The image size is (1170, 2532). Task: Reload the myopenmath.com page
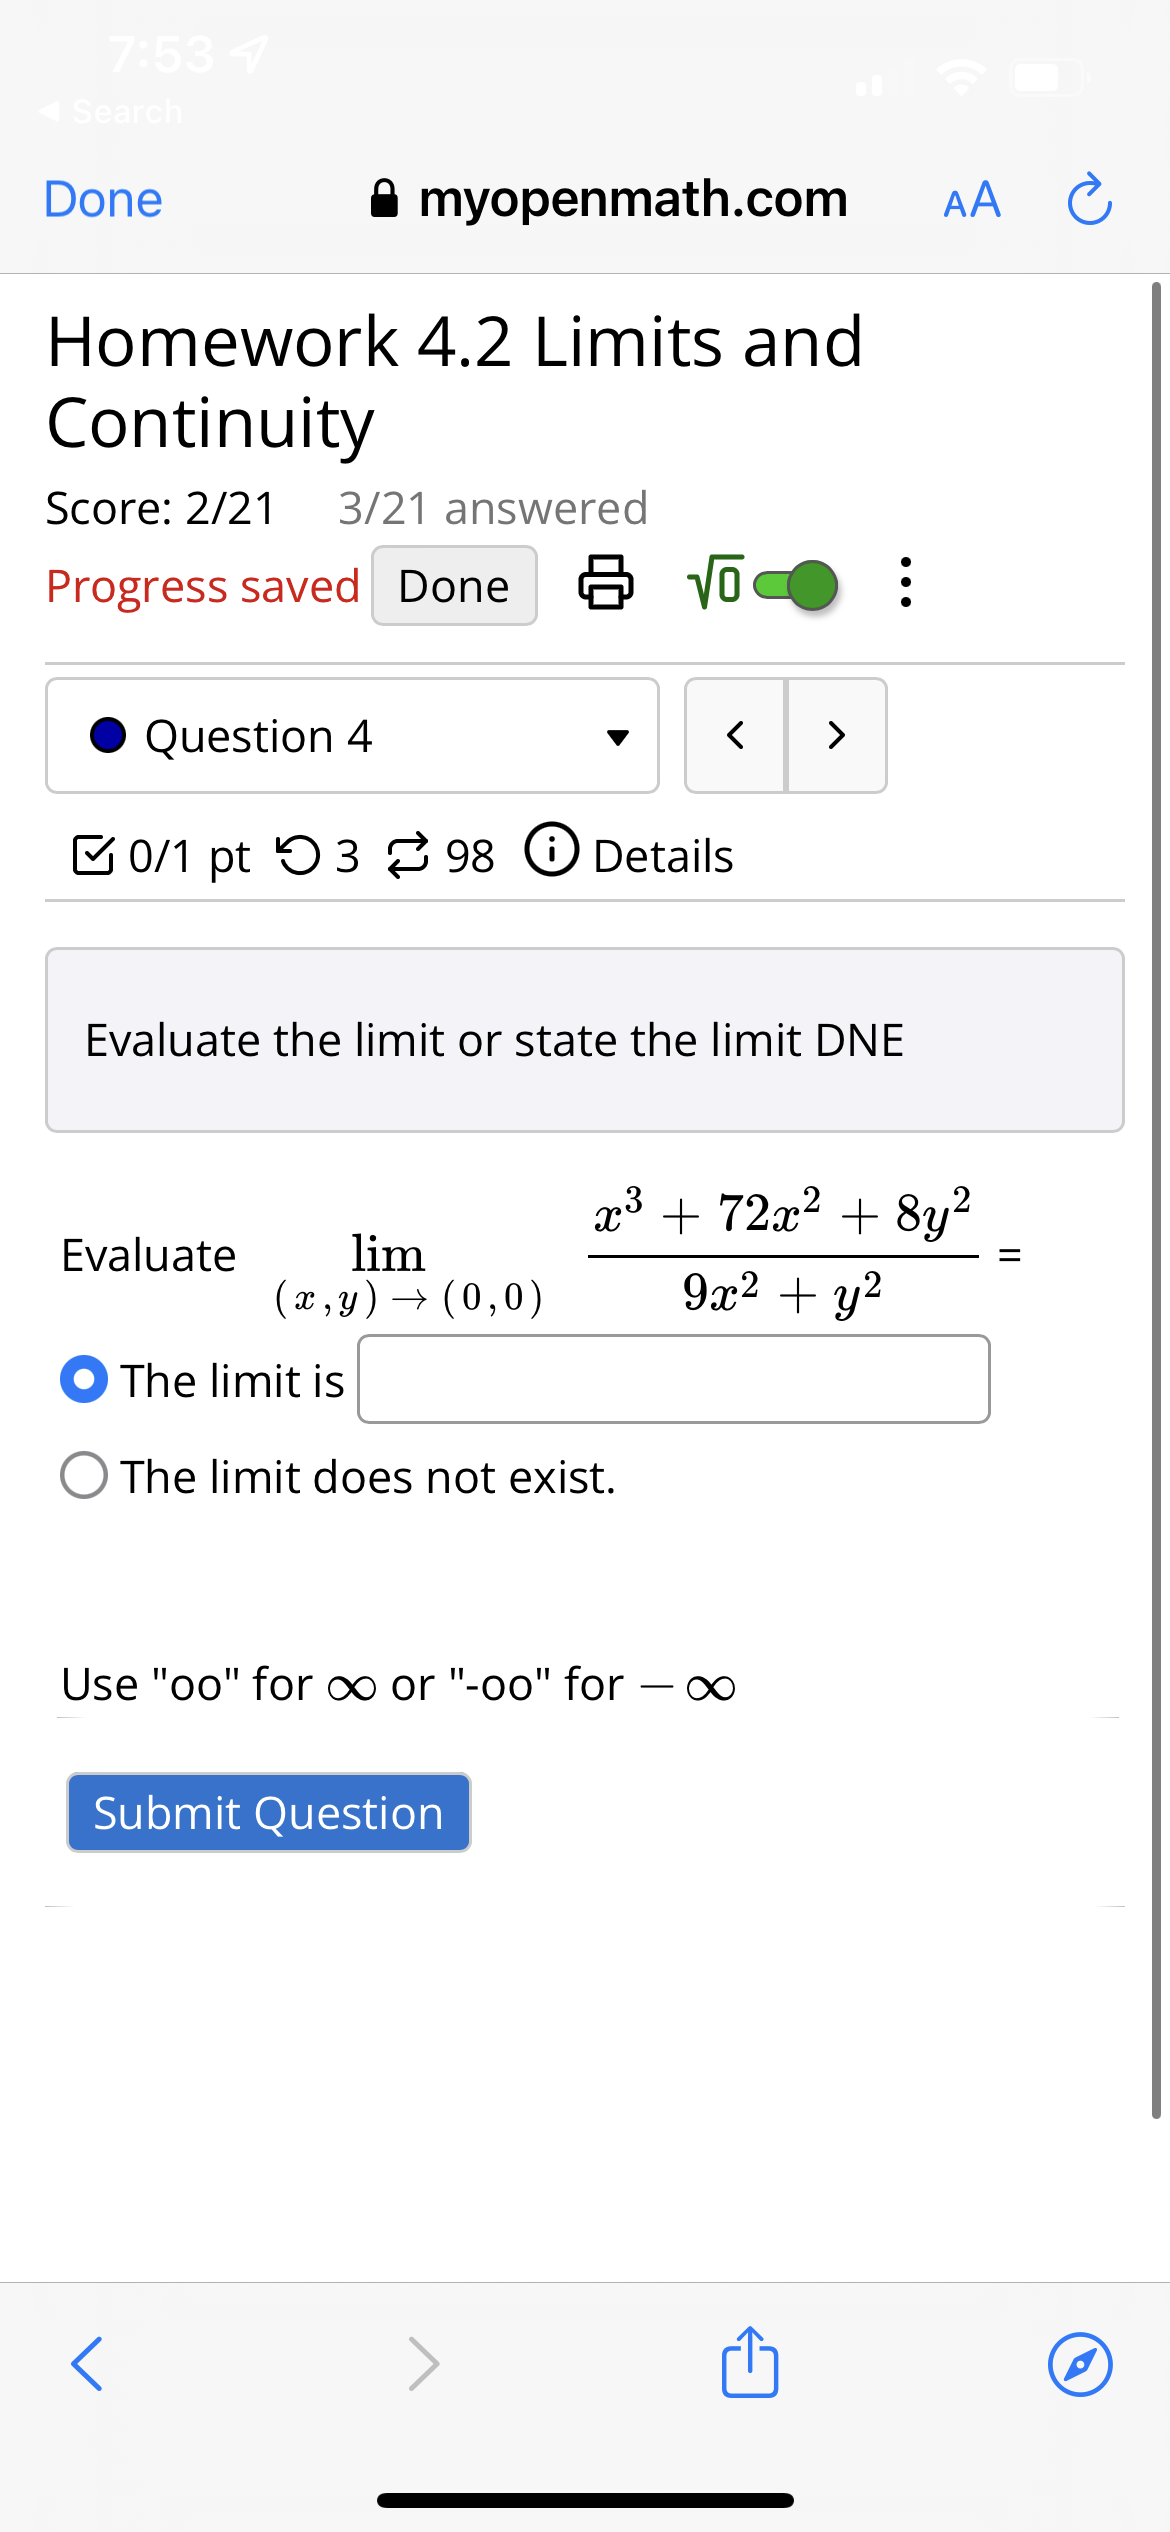pos(1088,199)
